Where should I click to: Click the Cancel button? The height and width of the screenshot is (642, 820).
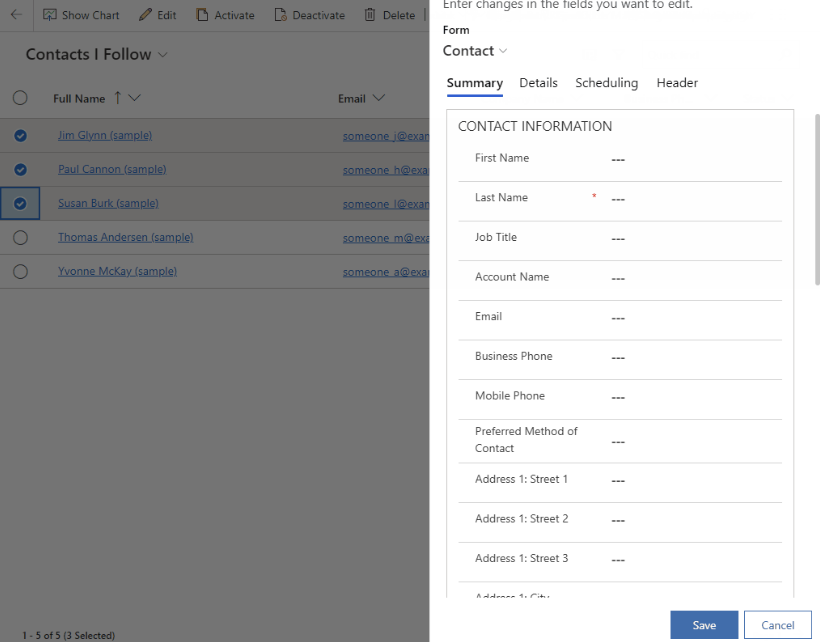[777, 624]
